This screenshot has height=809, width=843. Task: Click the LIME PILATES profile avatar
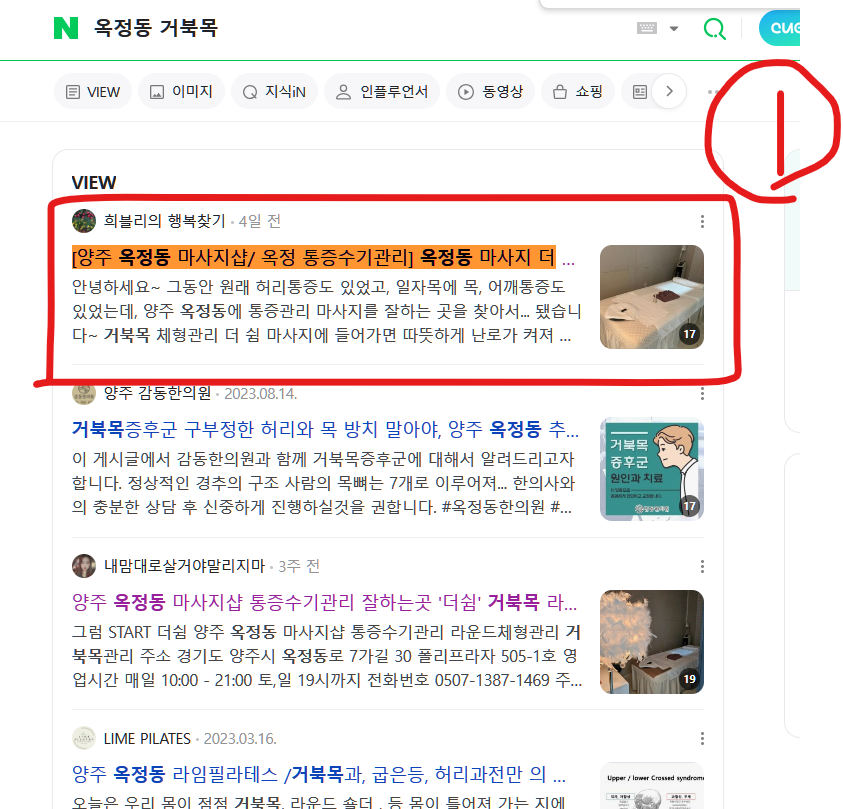[x=84, y=739]
